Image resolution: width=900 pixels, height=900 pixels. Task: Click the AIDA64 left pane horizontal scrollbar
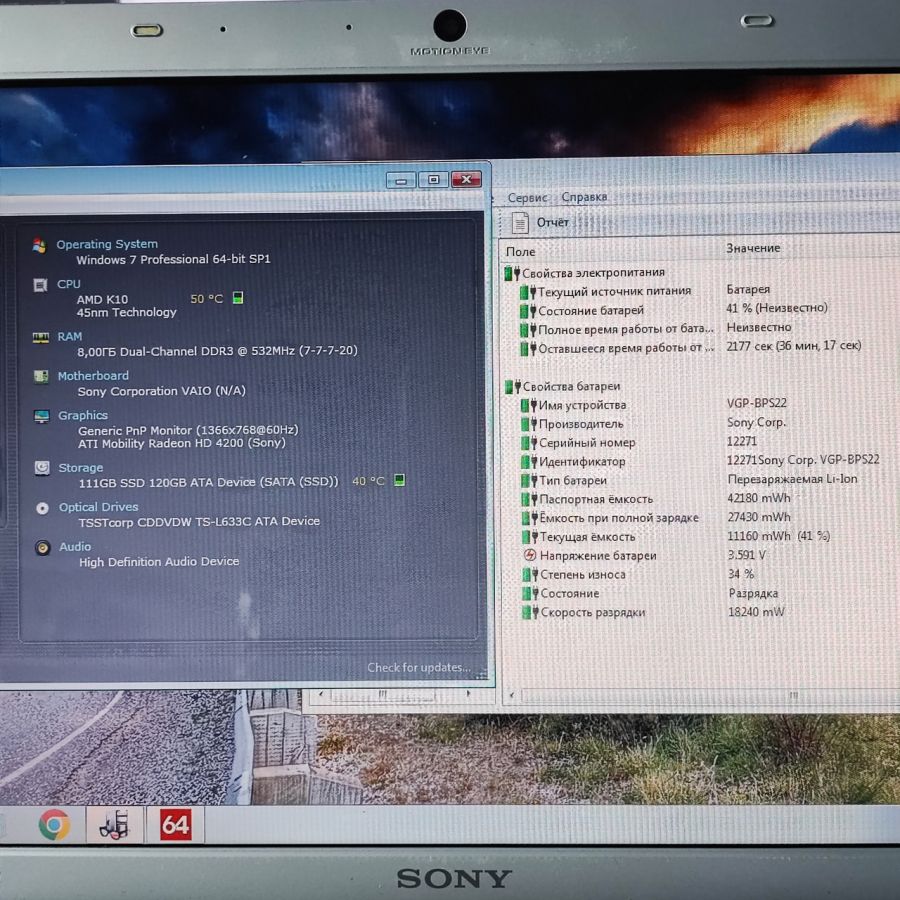tap(396, 695)
